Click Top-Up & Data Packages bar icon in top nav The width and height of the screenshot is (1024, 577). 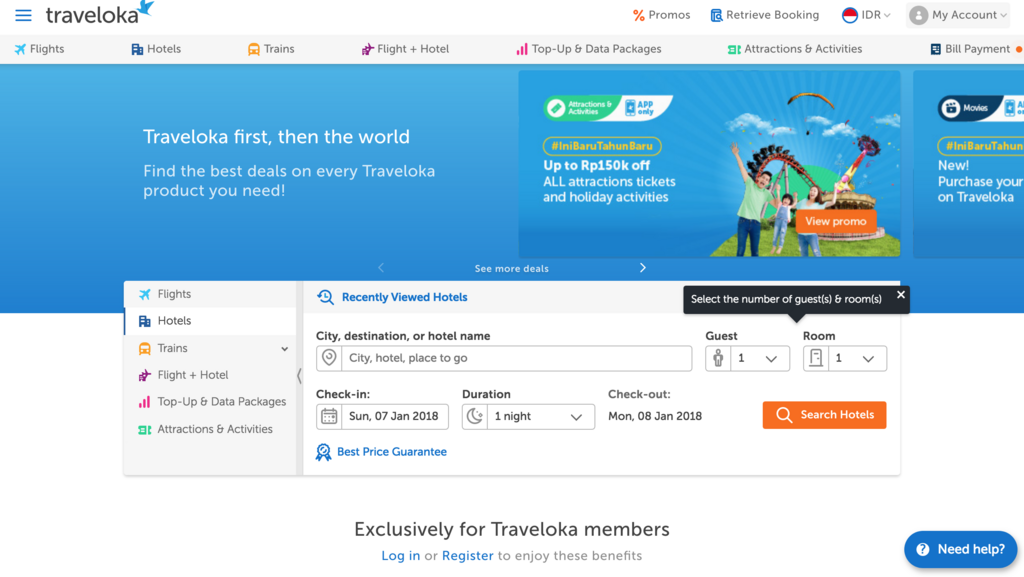[522, 49]
